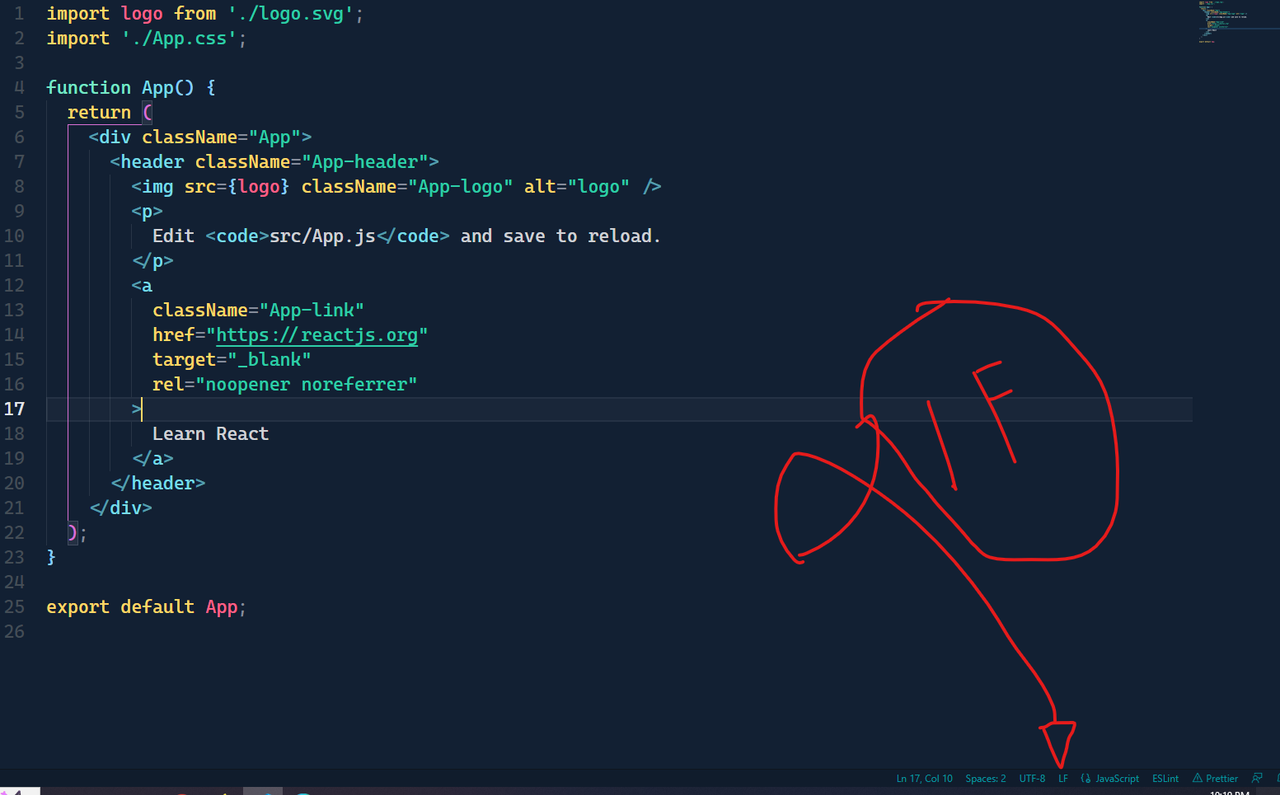
Task: Open the feedback icon in status bar
Action: 1257,778
